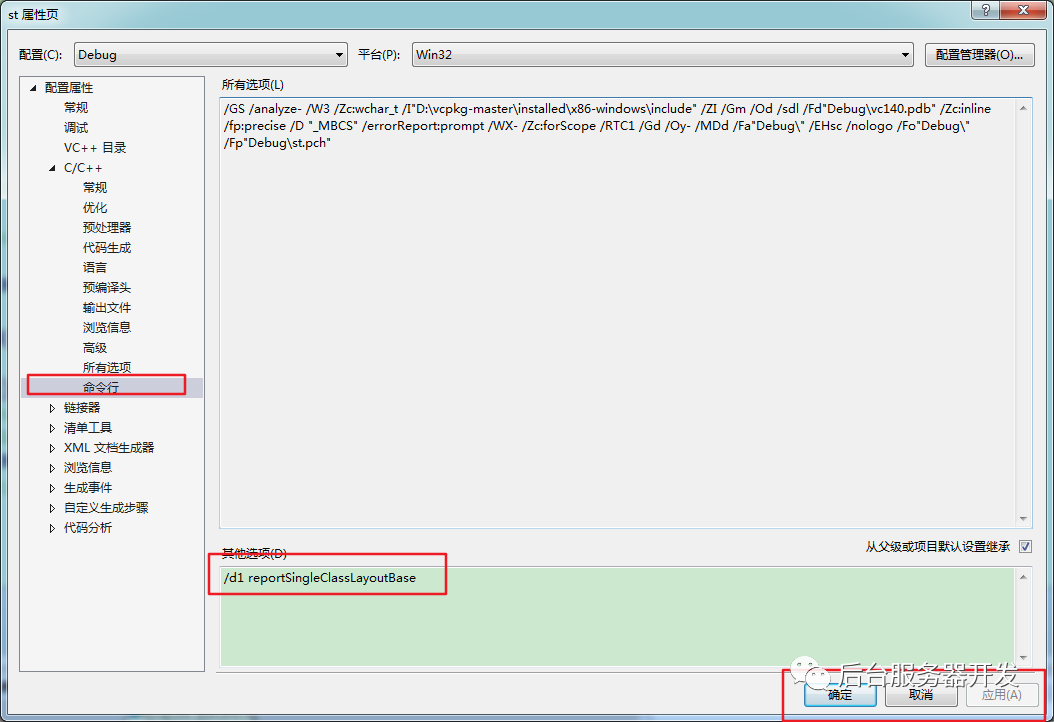
Task: Collapse the 配置属性 root node
Action: (34, 88)
